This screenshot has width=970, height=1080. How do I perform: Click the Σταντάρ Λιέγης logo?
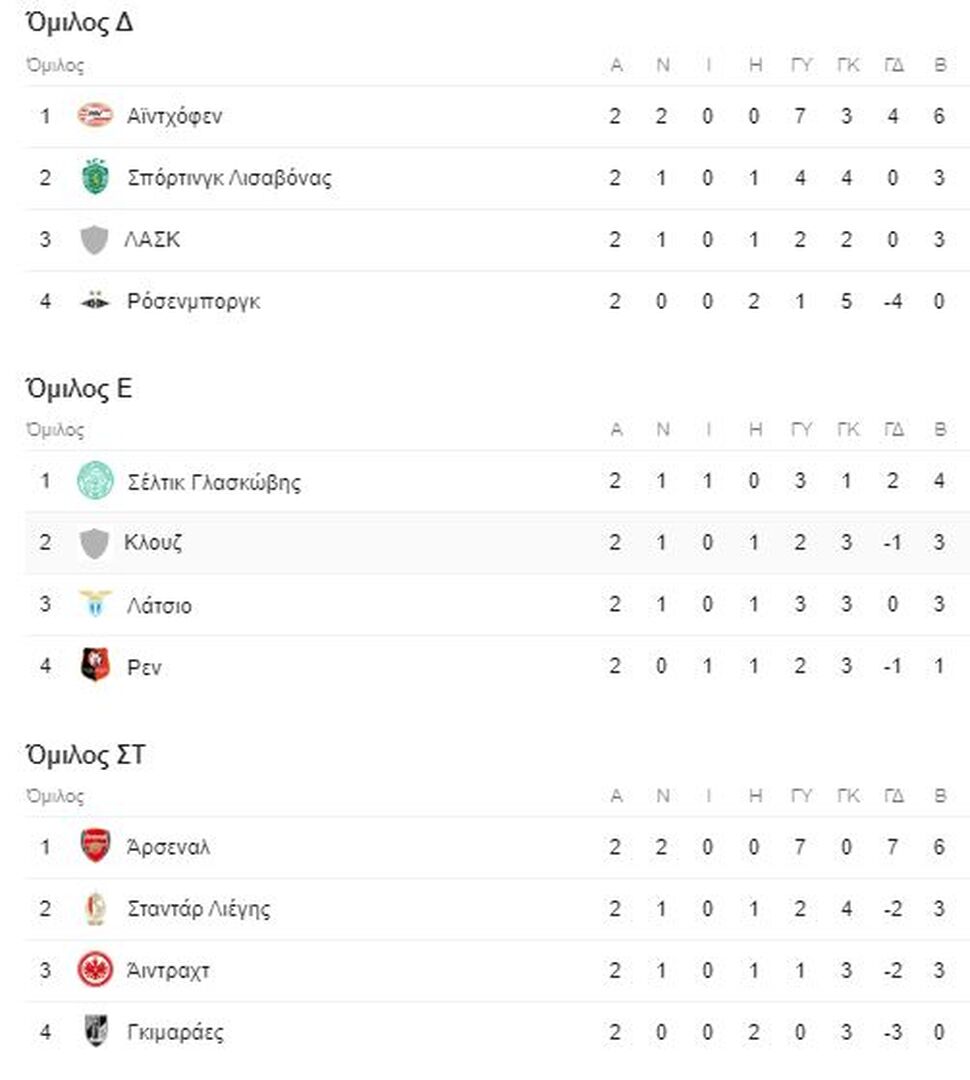[x=95, y=908]
